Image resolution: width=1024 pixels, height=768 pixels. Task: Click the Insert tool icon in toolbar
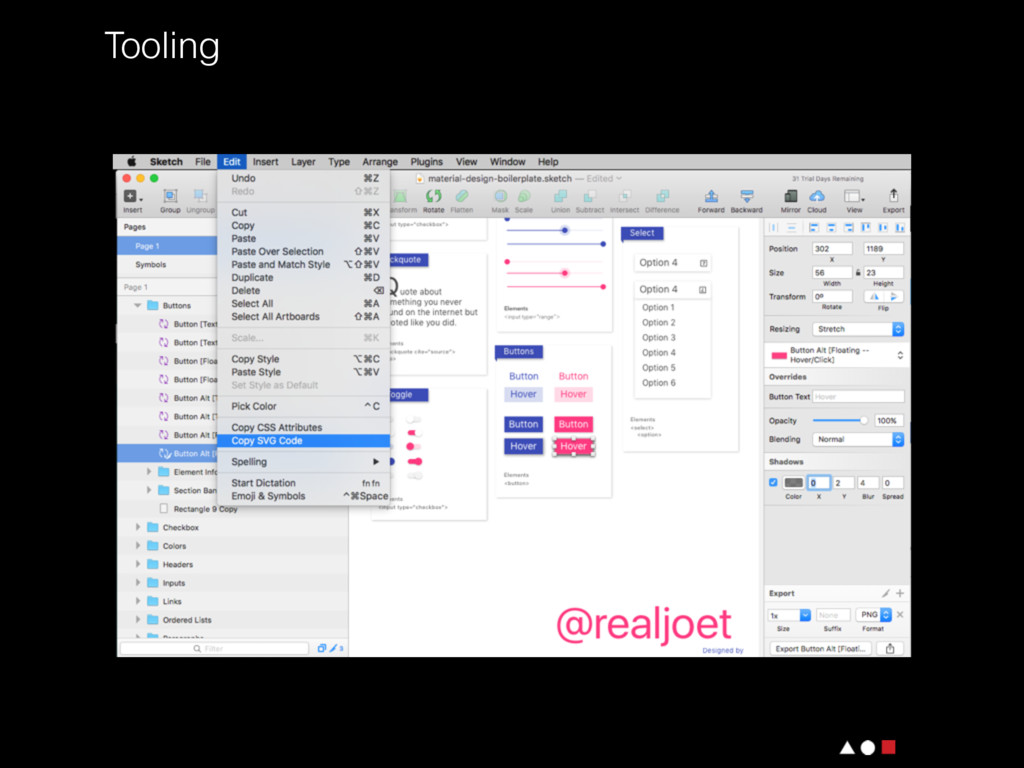pos(133,197)
